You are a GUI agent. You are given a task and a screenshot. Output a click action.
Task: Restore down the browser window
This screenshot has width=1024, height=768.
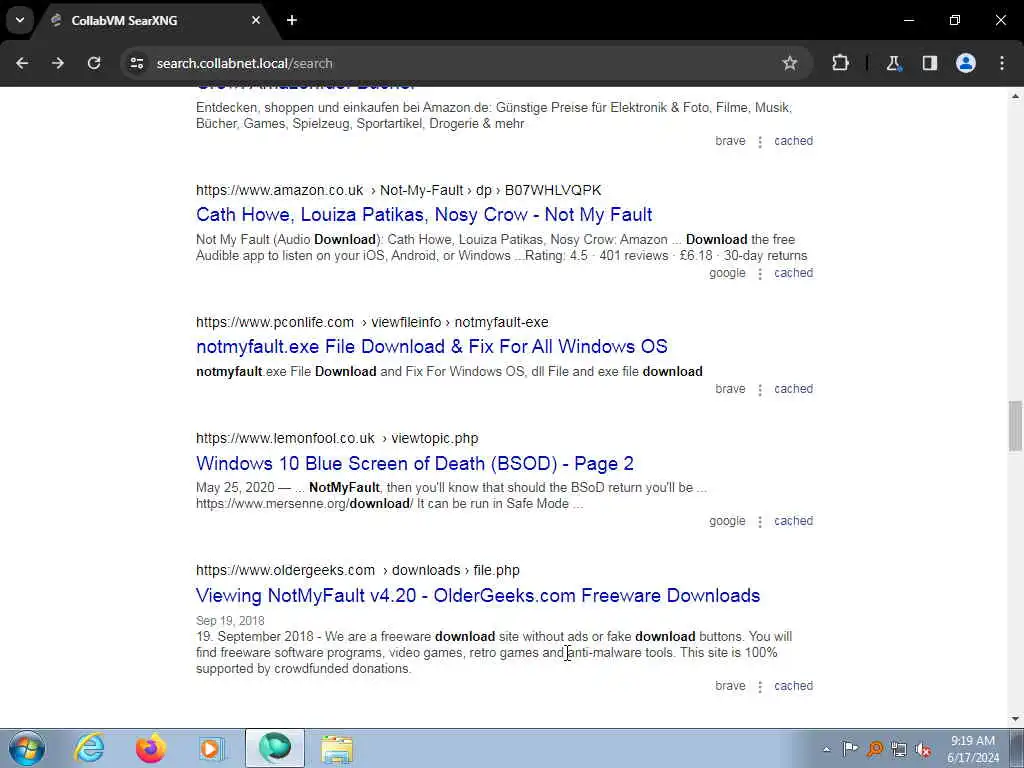(954, 20)
